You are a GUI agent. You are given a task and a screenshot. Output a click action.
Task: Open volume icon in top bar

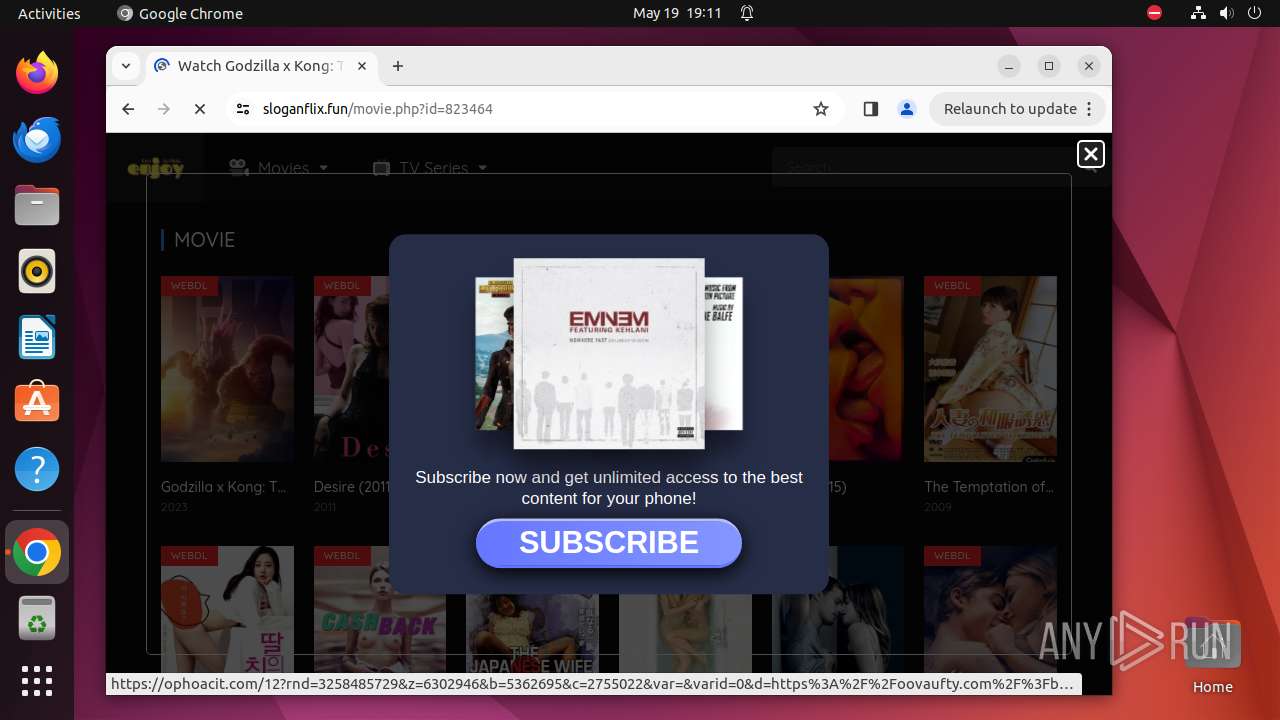point(1226,13)
